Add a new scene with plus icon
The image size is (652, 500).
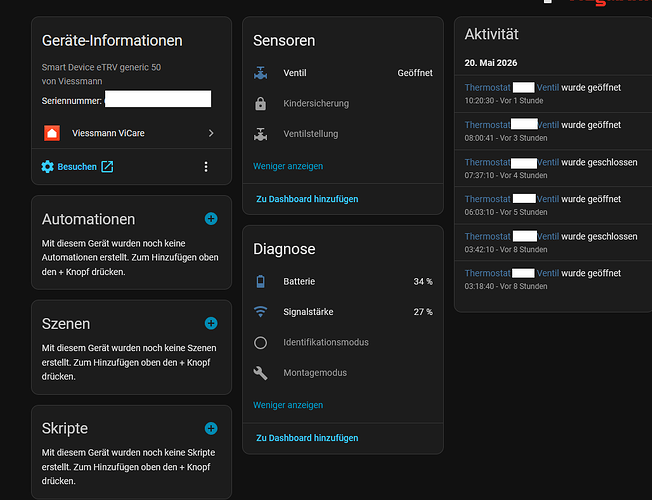[x=211, y=323]
